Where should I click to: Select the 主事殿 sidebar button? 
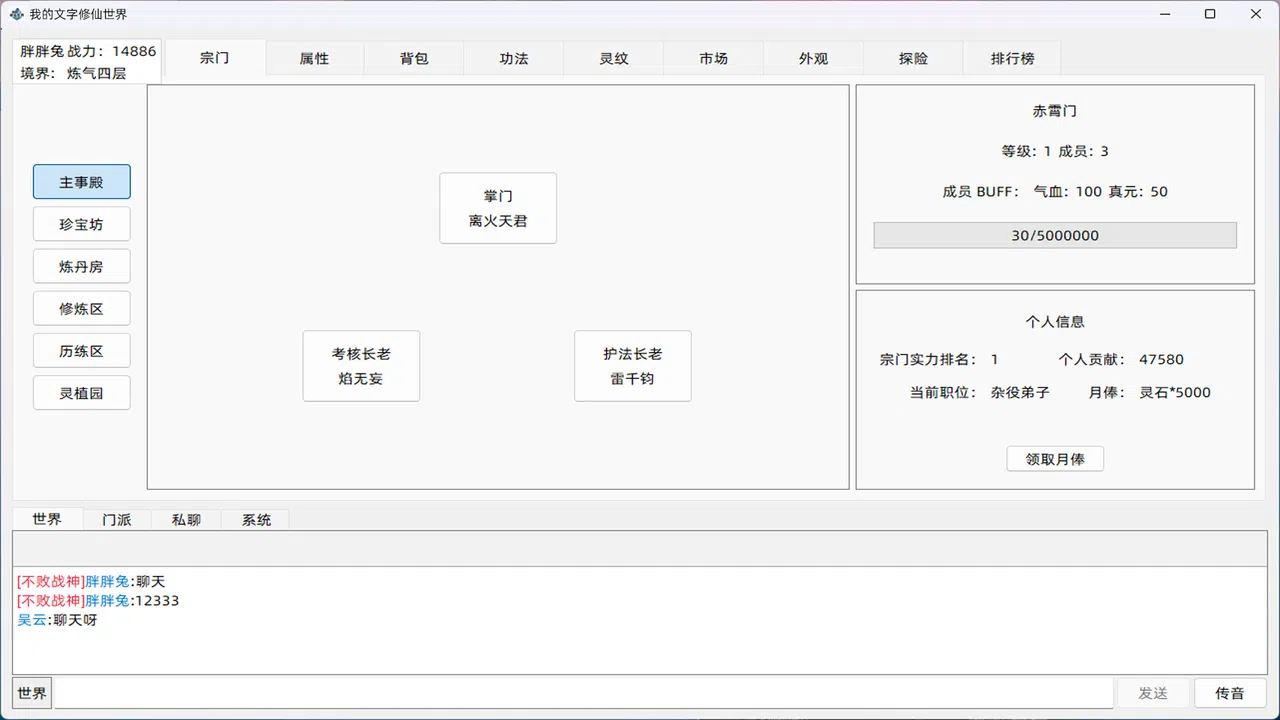(x=82, y=182)
